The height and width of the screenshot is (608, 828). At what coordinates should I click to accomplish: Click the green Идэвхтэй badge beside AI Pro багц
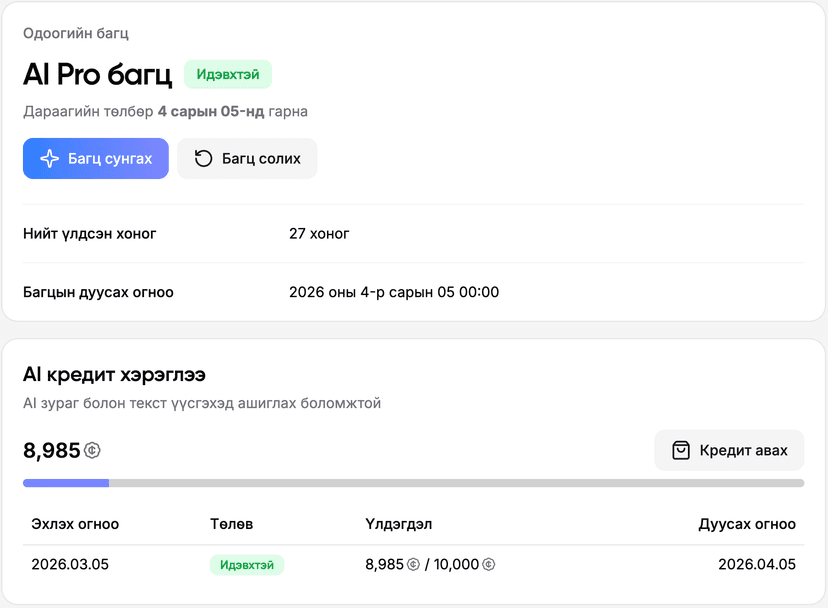[x=228, y=74]
